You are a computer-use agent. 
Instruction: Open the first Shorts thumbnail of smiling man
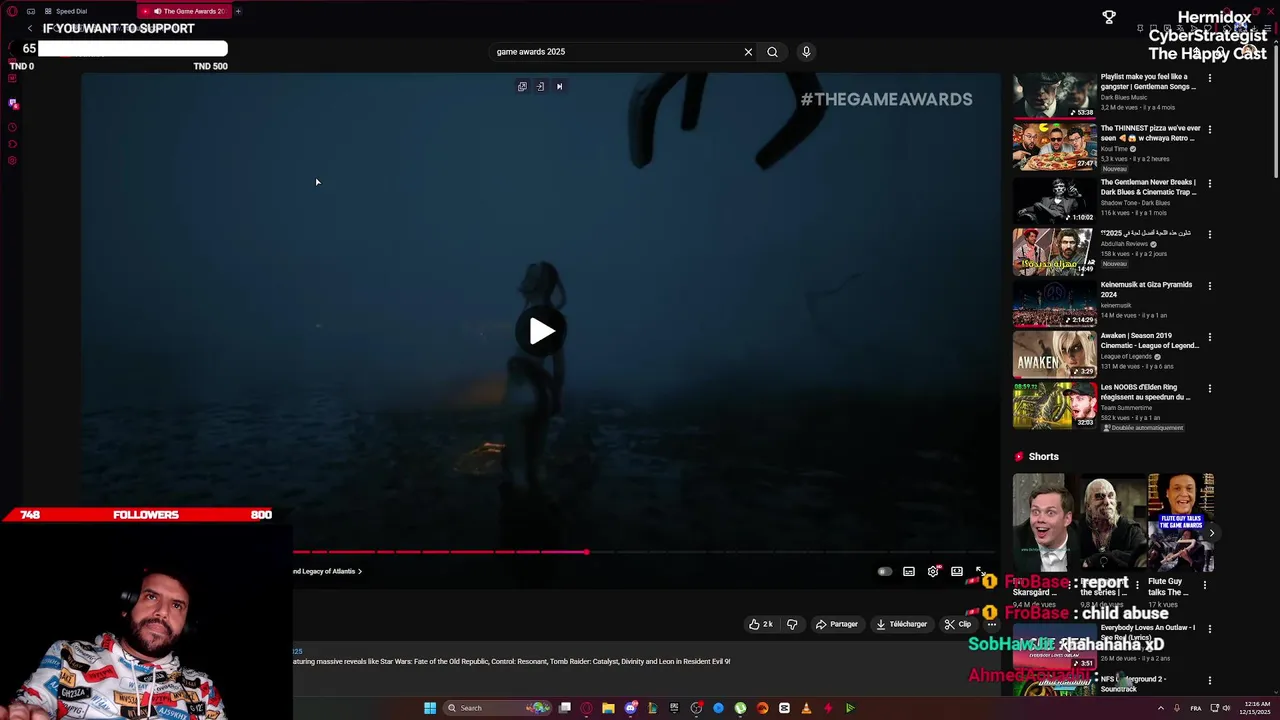coord(1045,522)
